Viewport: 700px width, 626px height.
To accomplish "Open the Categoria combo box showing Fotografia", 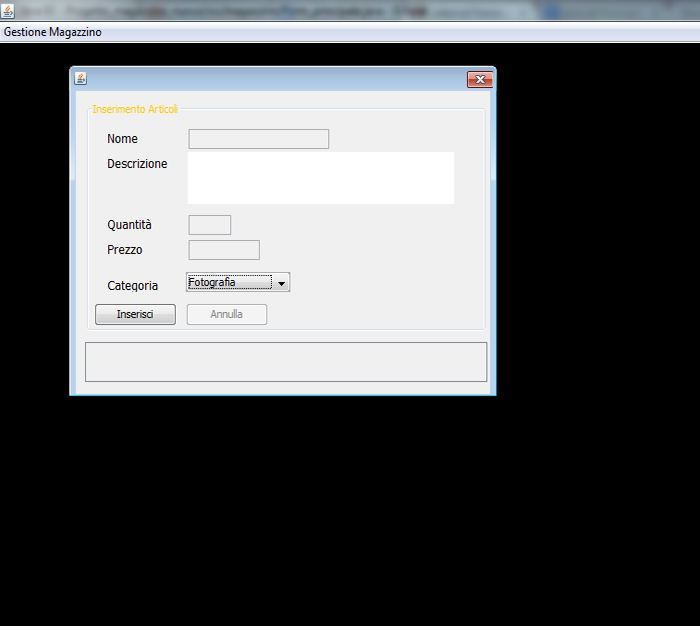I will 238,282.
